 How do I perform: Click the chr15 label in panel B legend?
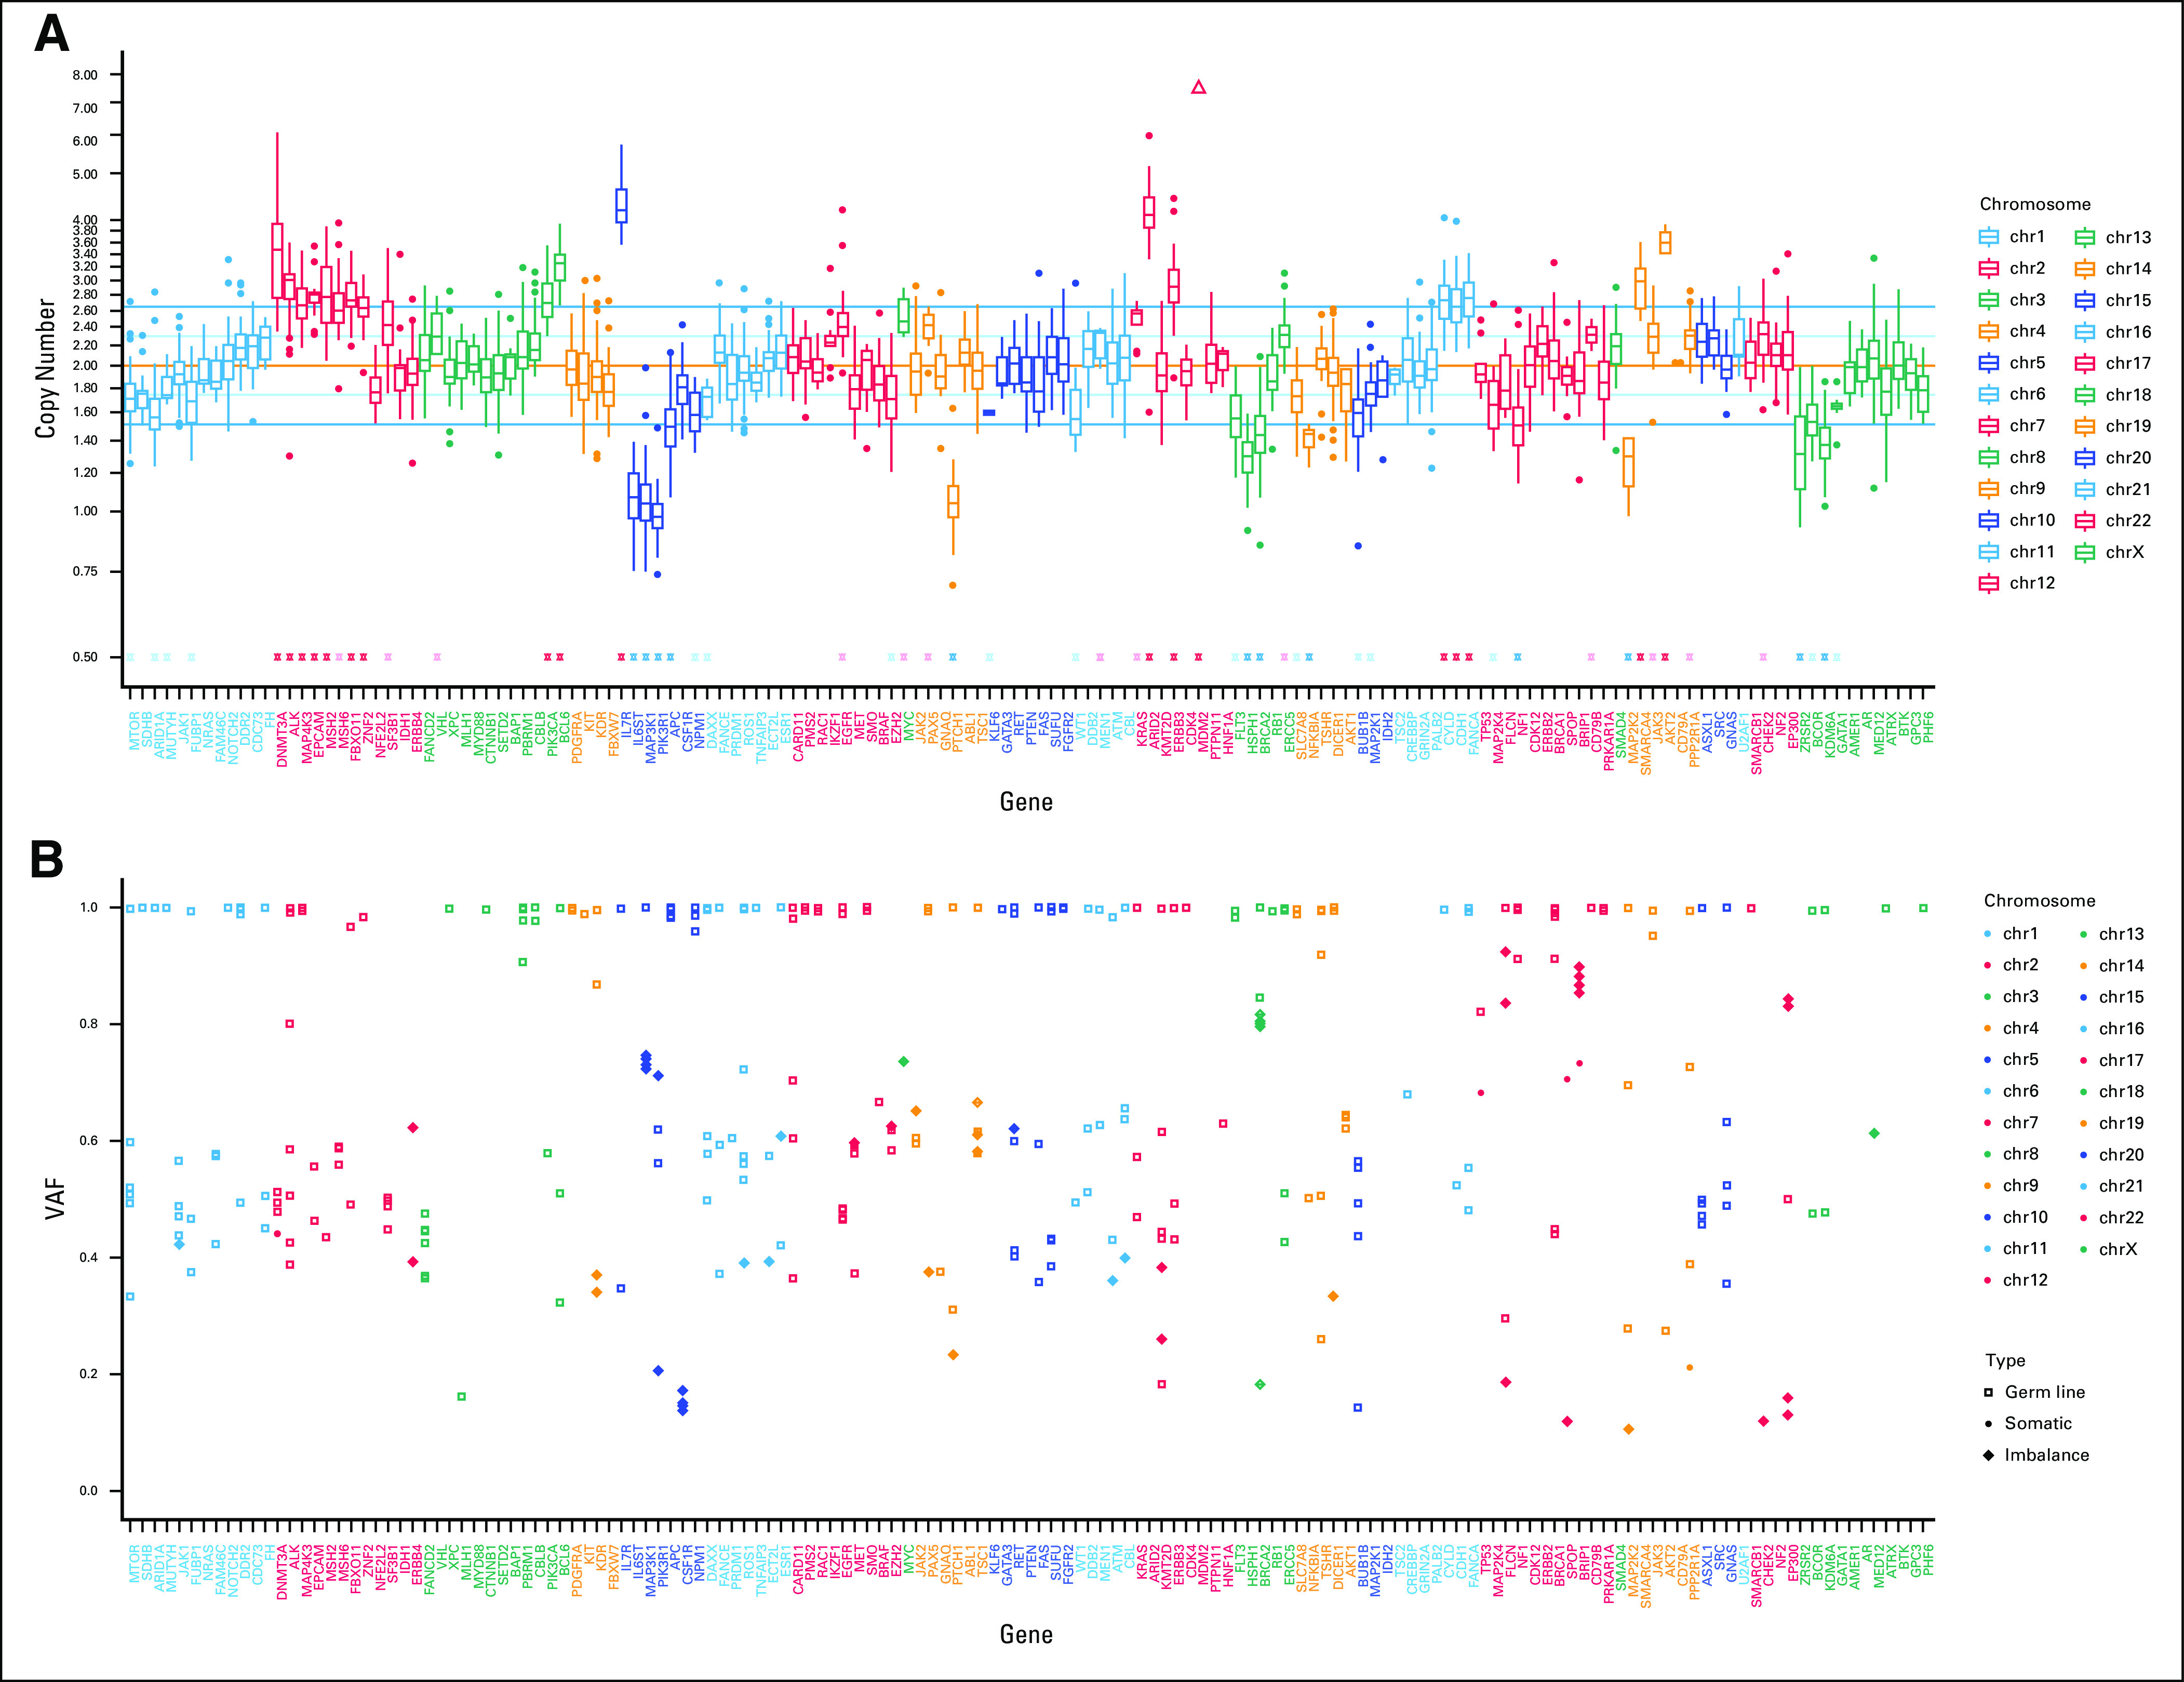[2121, 997]
